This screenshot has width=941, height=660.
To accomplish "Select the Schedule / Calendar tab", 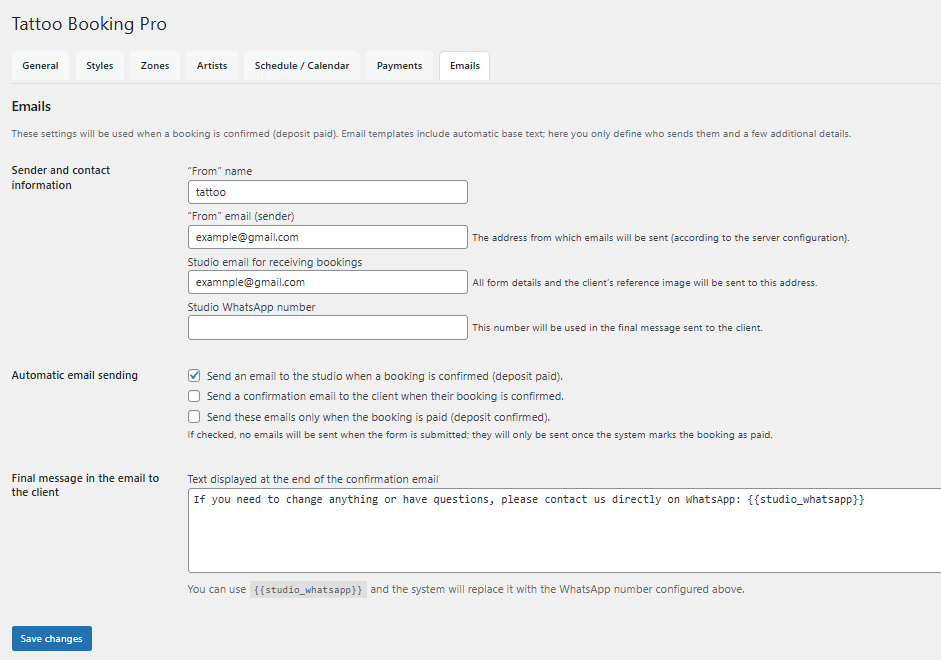I will point(302,66).
